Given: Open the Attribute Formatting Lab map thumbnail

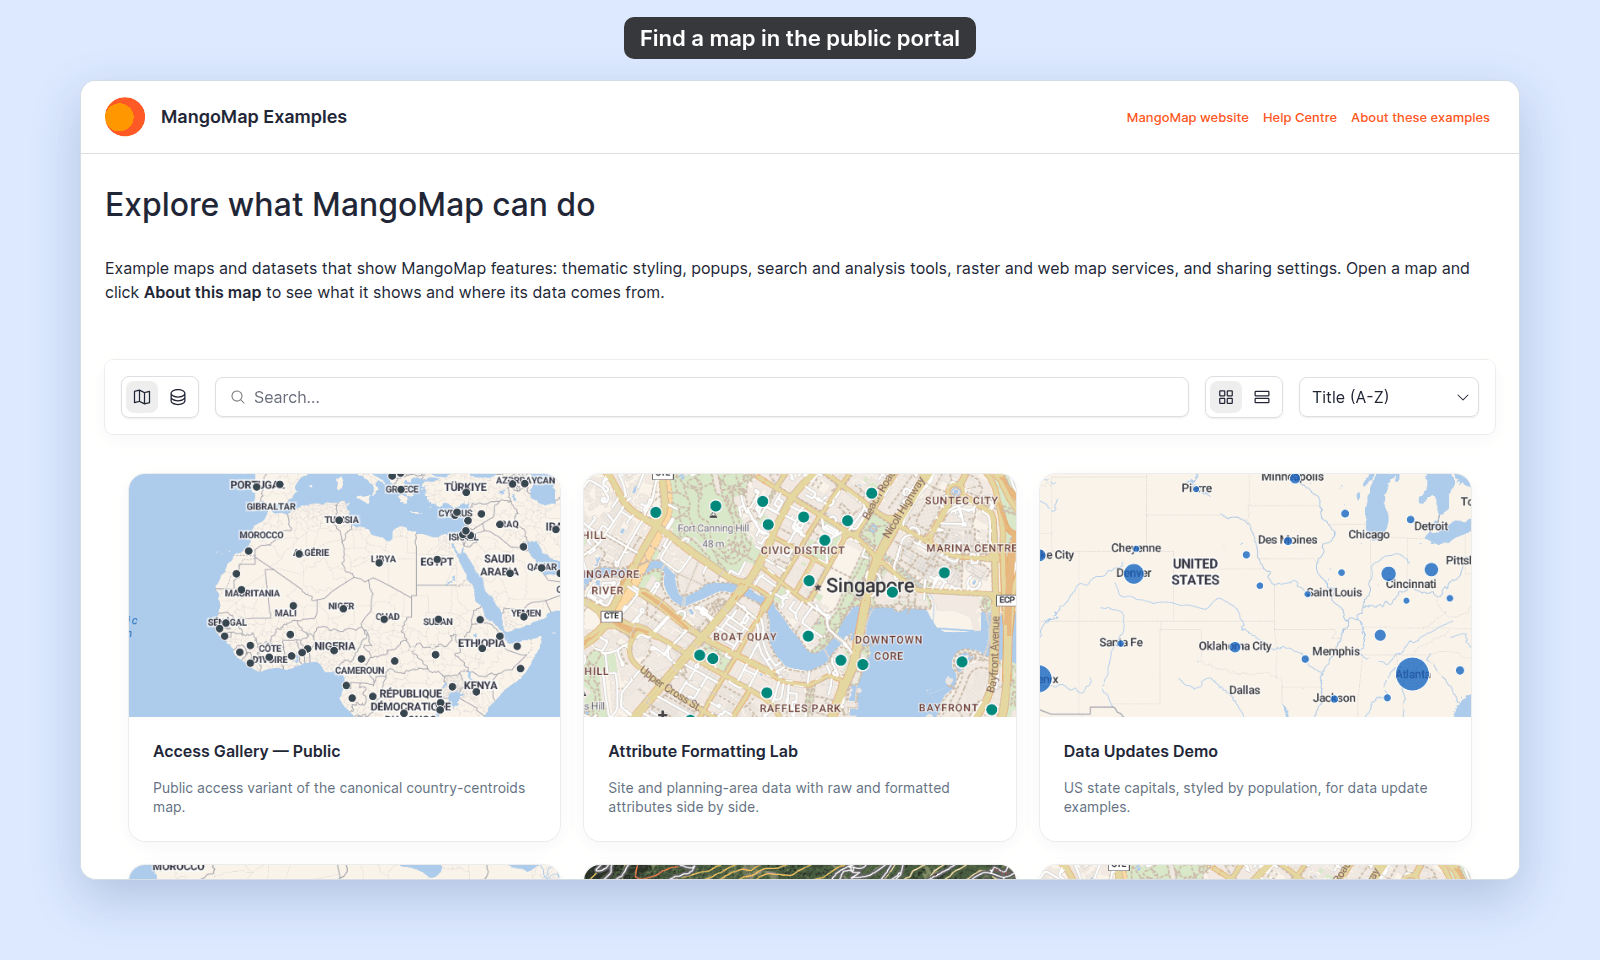Looking at the screenshot, I should [800, 595].
